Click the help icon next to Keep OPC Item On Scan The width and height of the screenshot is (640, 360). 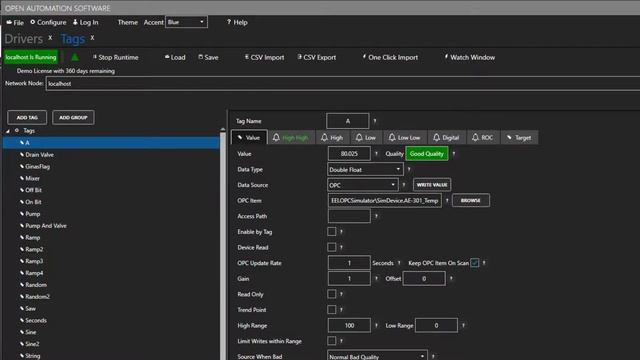[x=484, y=263]
